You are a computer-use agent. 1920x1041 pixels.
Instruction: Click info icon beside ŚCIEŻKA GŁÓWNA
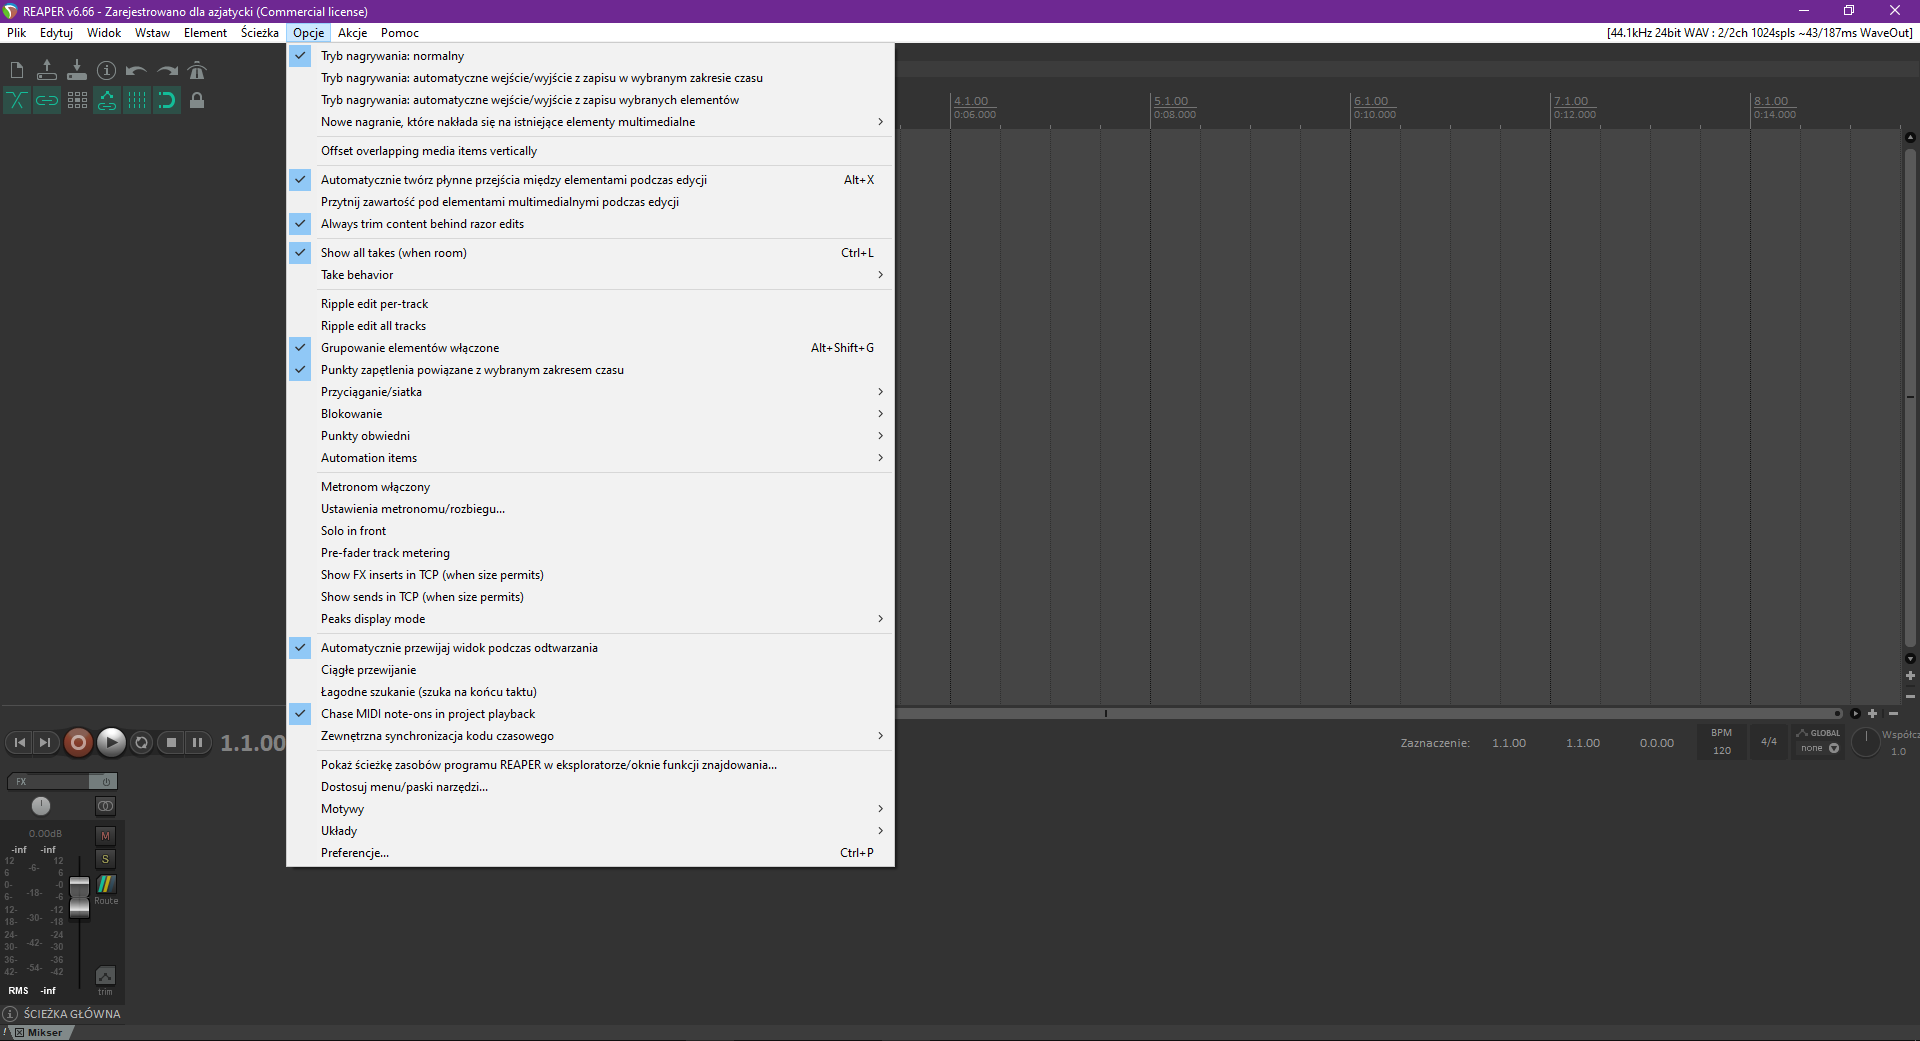click(x=11, y=1013)
